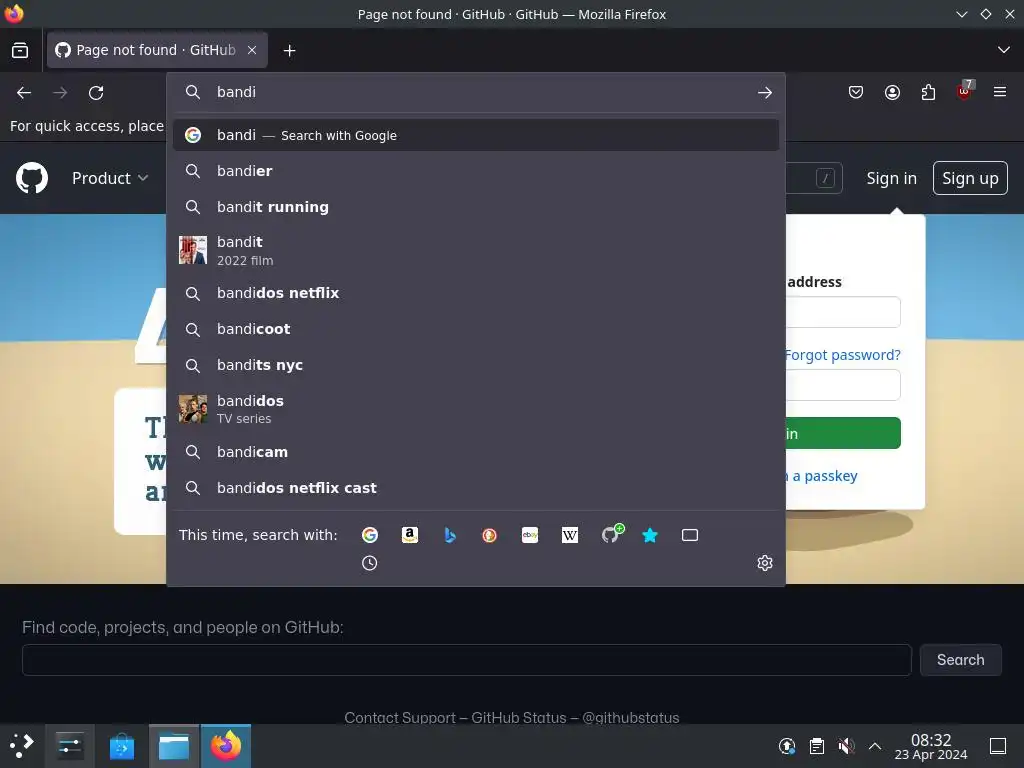The height and width of the screenshot is (768, 1024).
Task: Open the Pocket save button
Action: [x=856, y=92]
